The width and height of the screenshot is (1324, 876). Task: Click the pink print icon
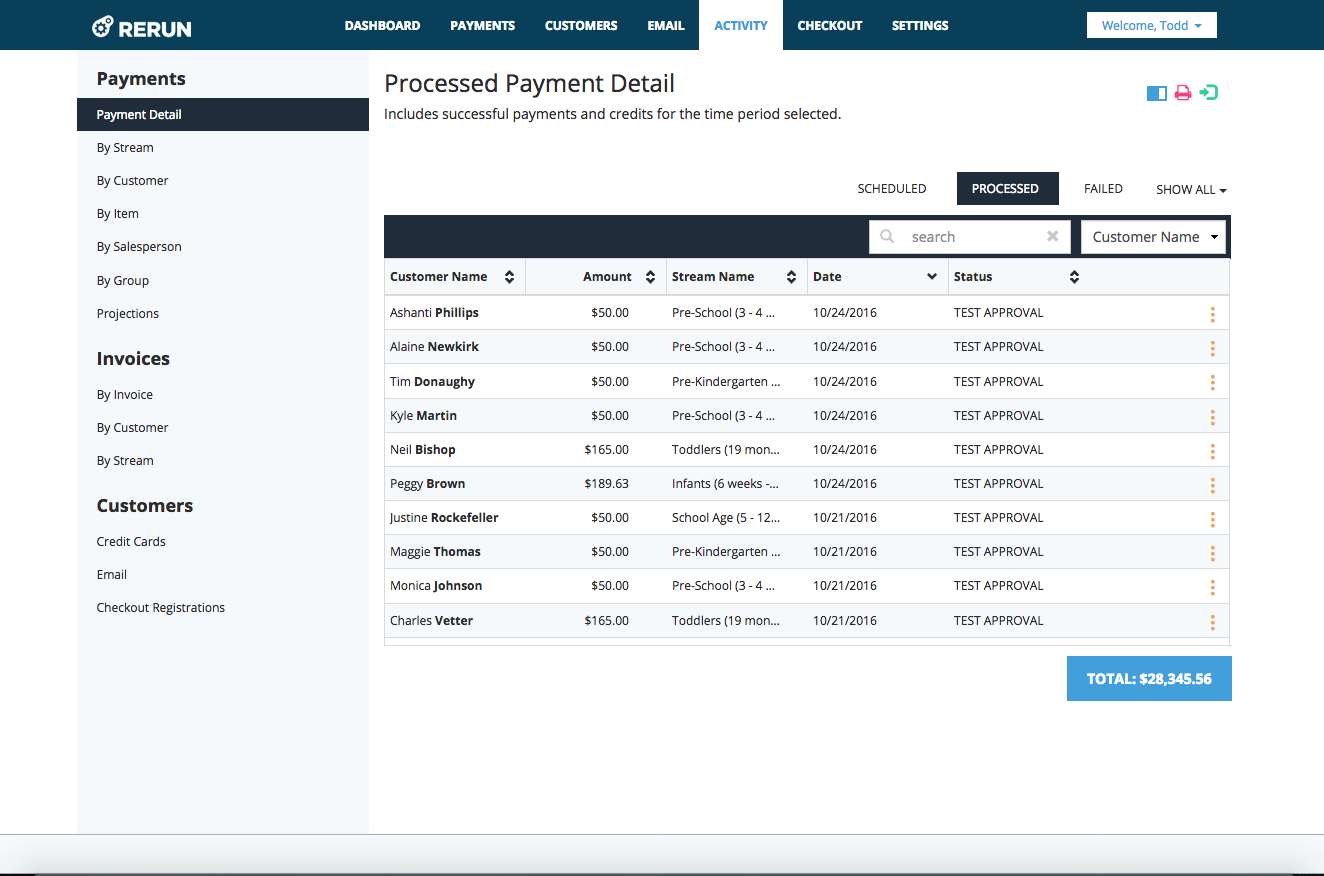click(1183, 93)
